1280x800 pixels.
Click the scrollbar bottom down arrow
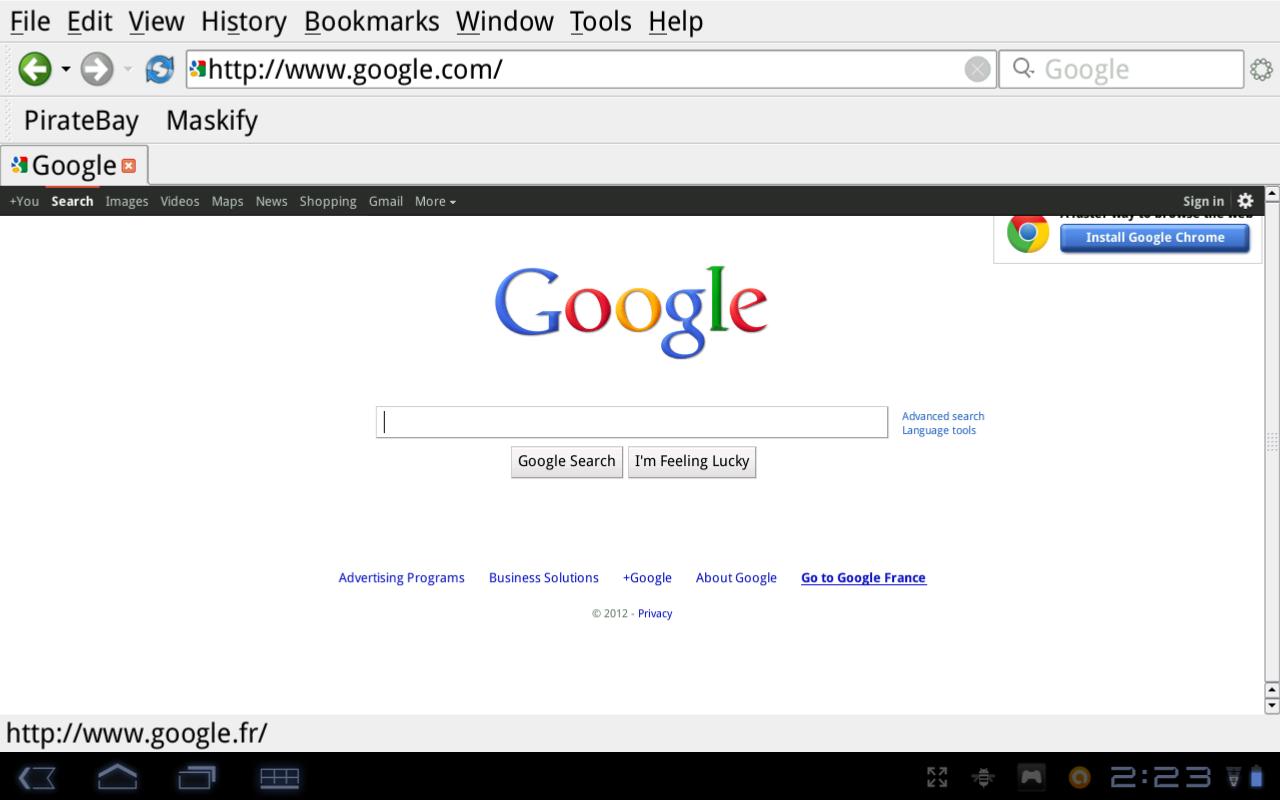(1272, 706)
